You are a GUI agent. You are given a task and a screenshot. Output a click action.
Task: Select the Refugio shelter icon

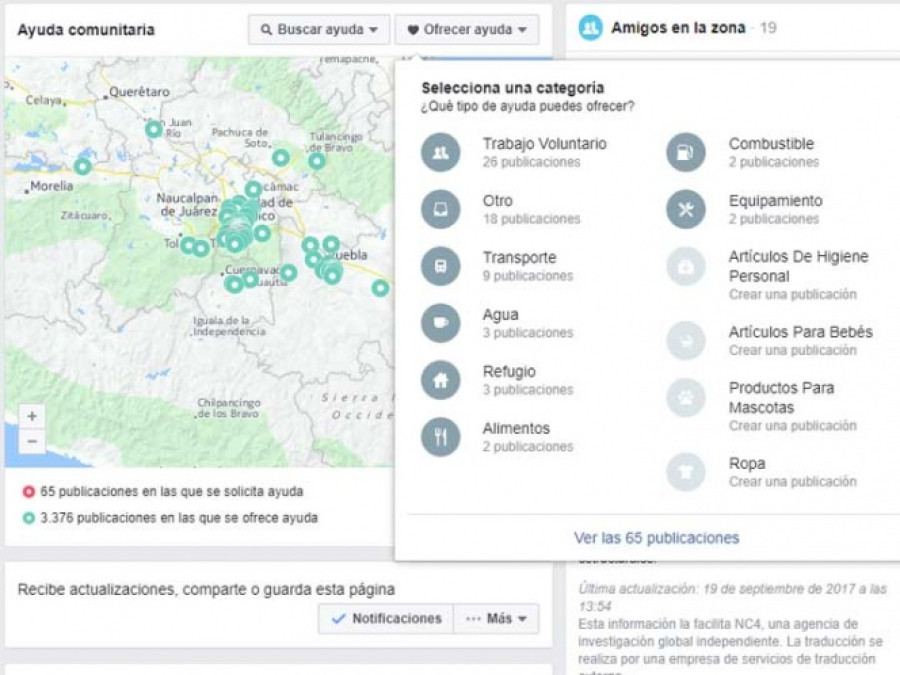coord(440,381)
